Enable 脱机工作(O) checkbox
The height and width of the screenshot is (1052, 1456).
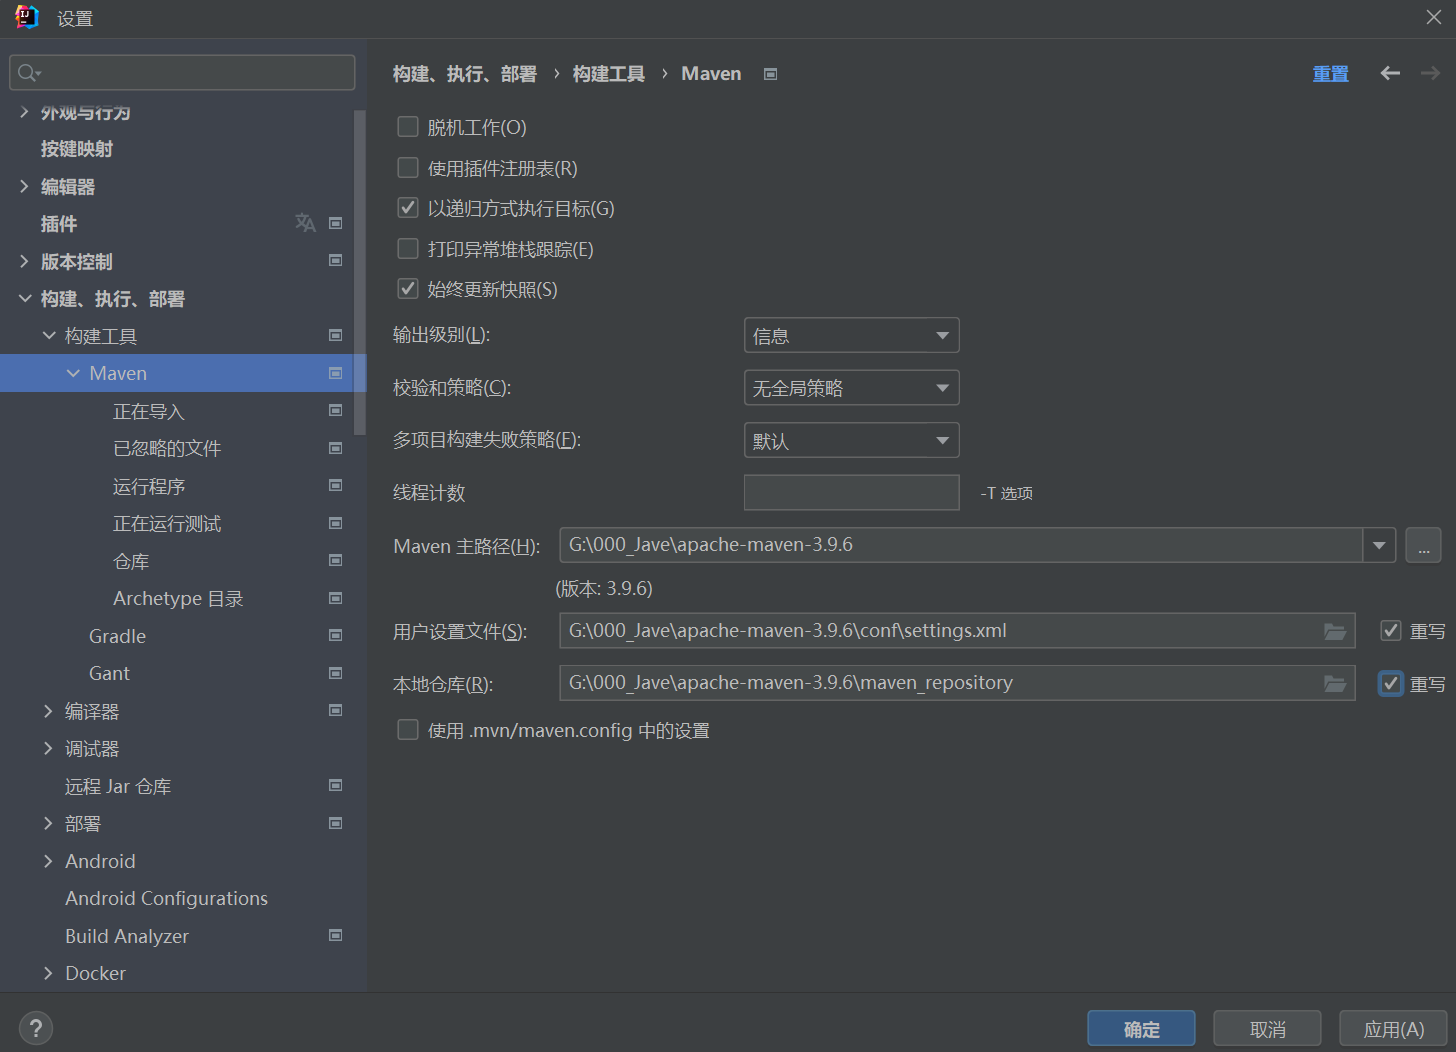(408, 126)
